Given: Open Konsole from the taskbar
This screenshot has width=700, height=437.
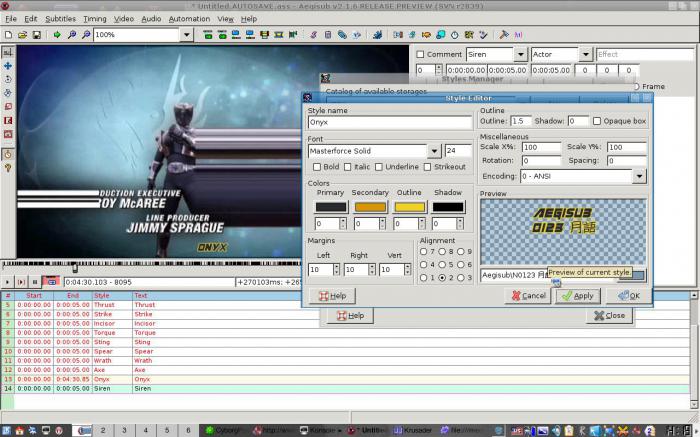Looking at the screenshot, I should click(321, 430).
